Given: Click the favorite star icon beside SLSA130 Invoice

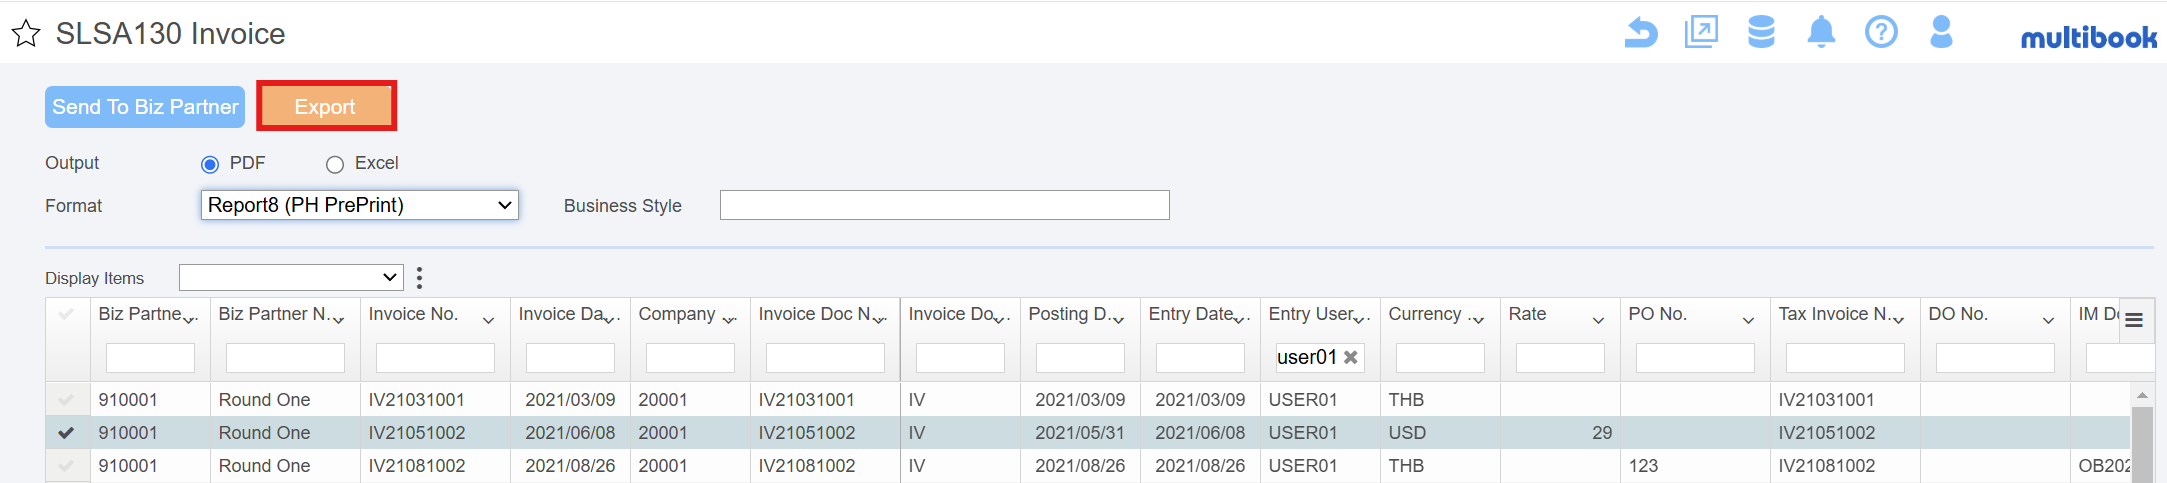Looking at the screenshot, I should click(x=26, y=34).
